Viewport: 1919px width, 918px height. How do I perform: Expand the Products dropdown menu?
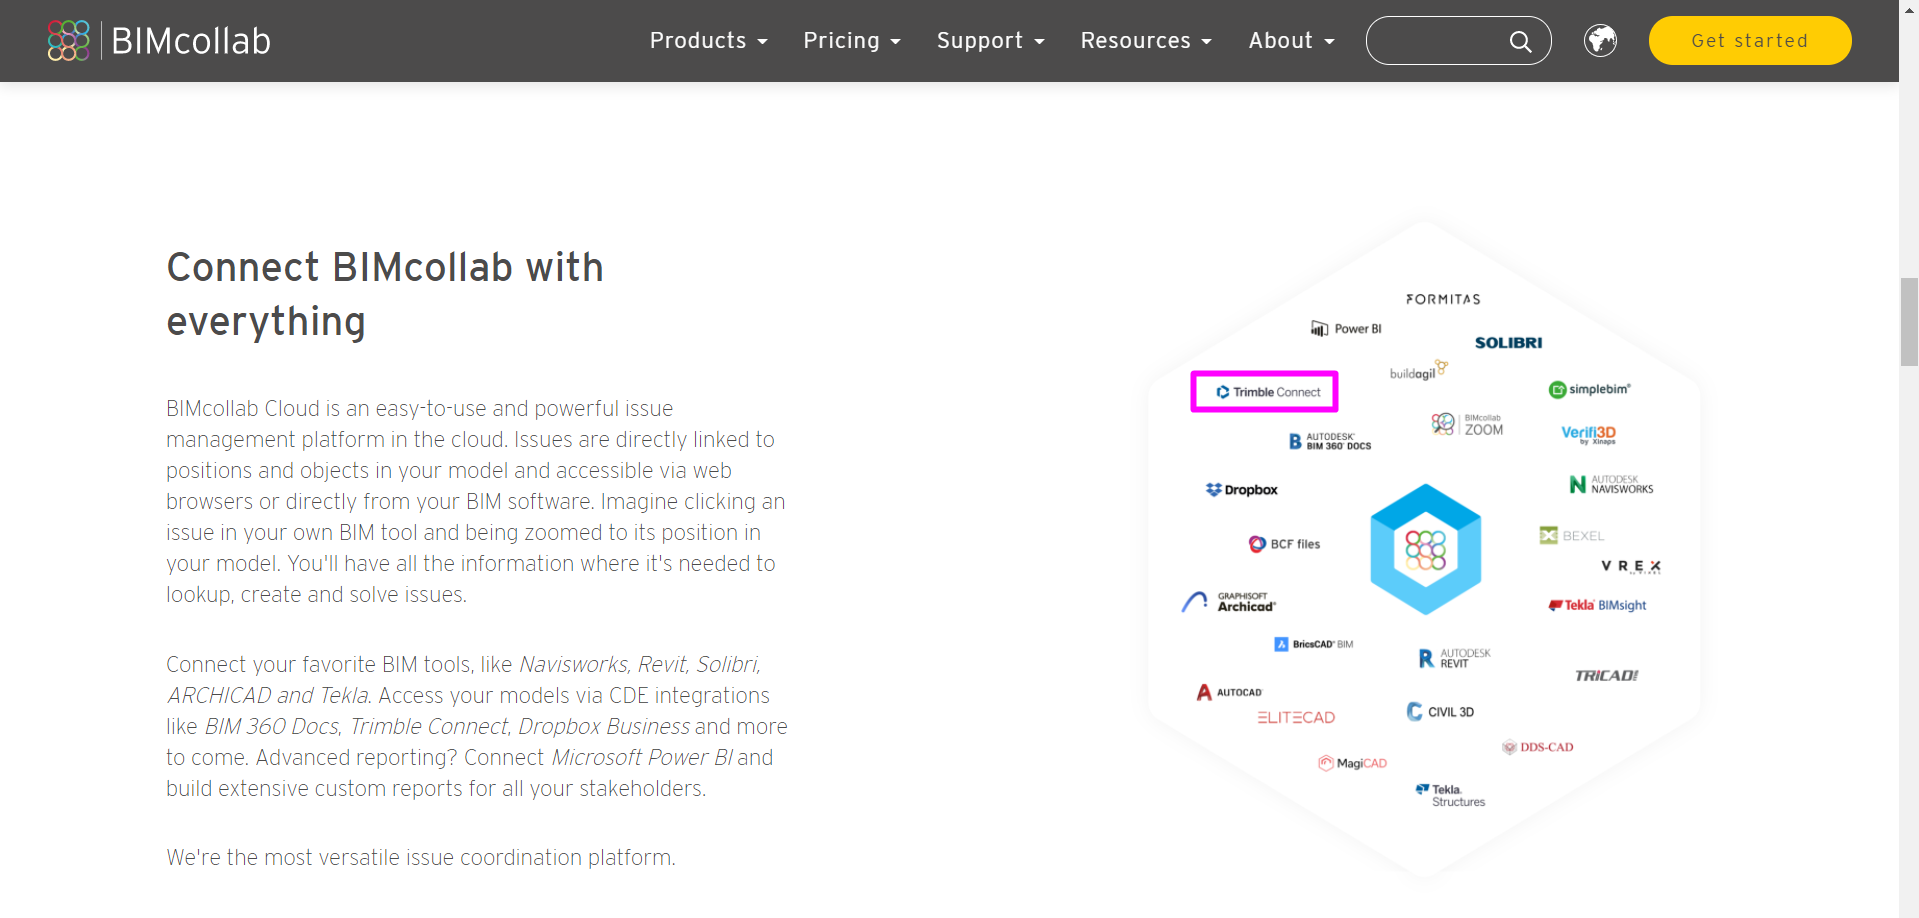pos(708,41)
